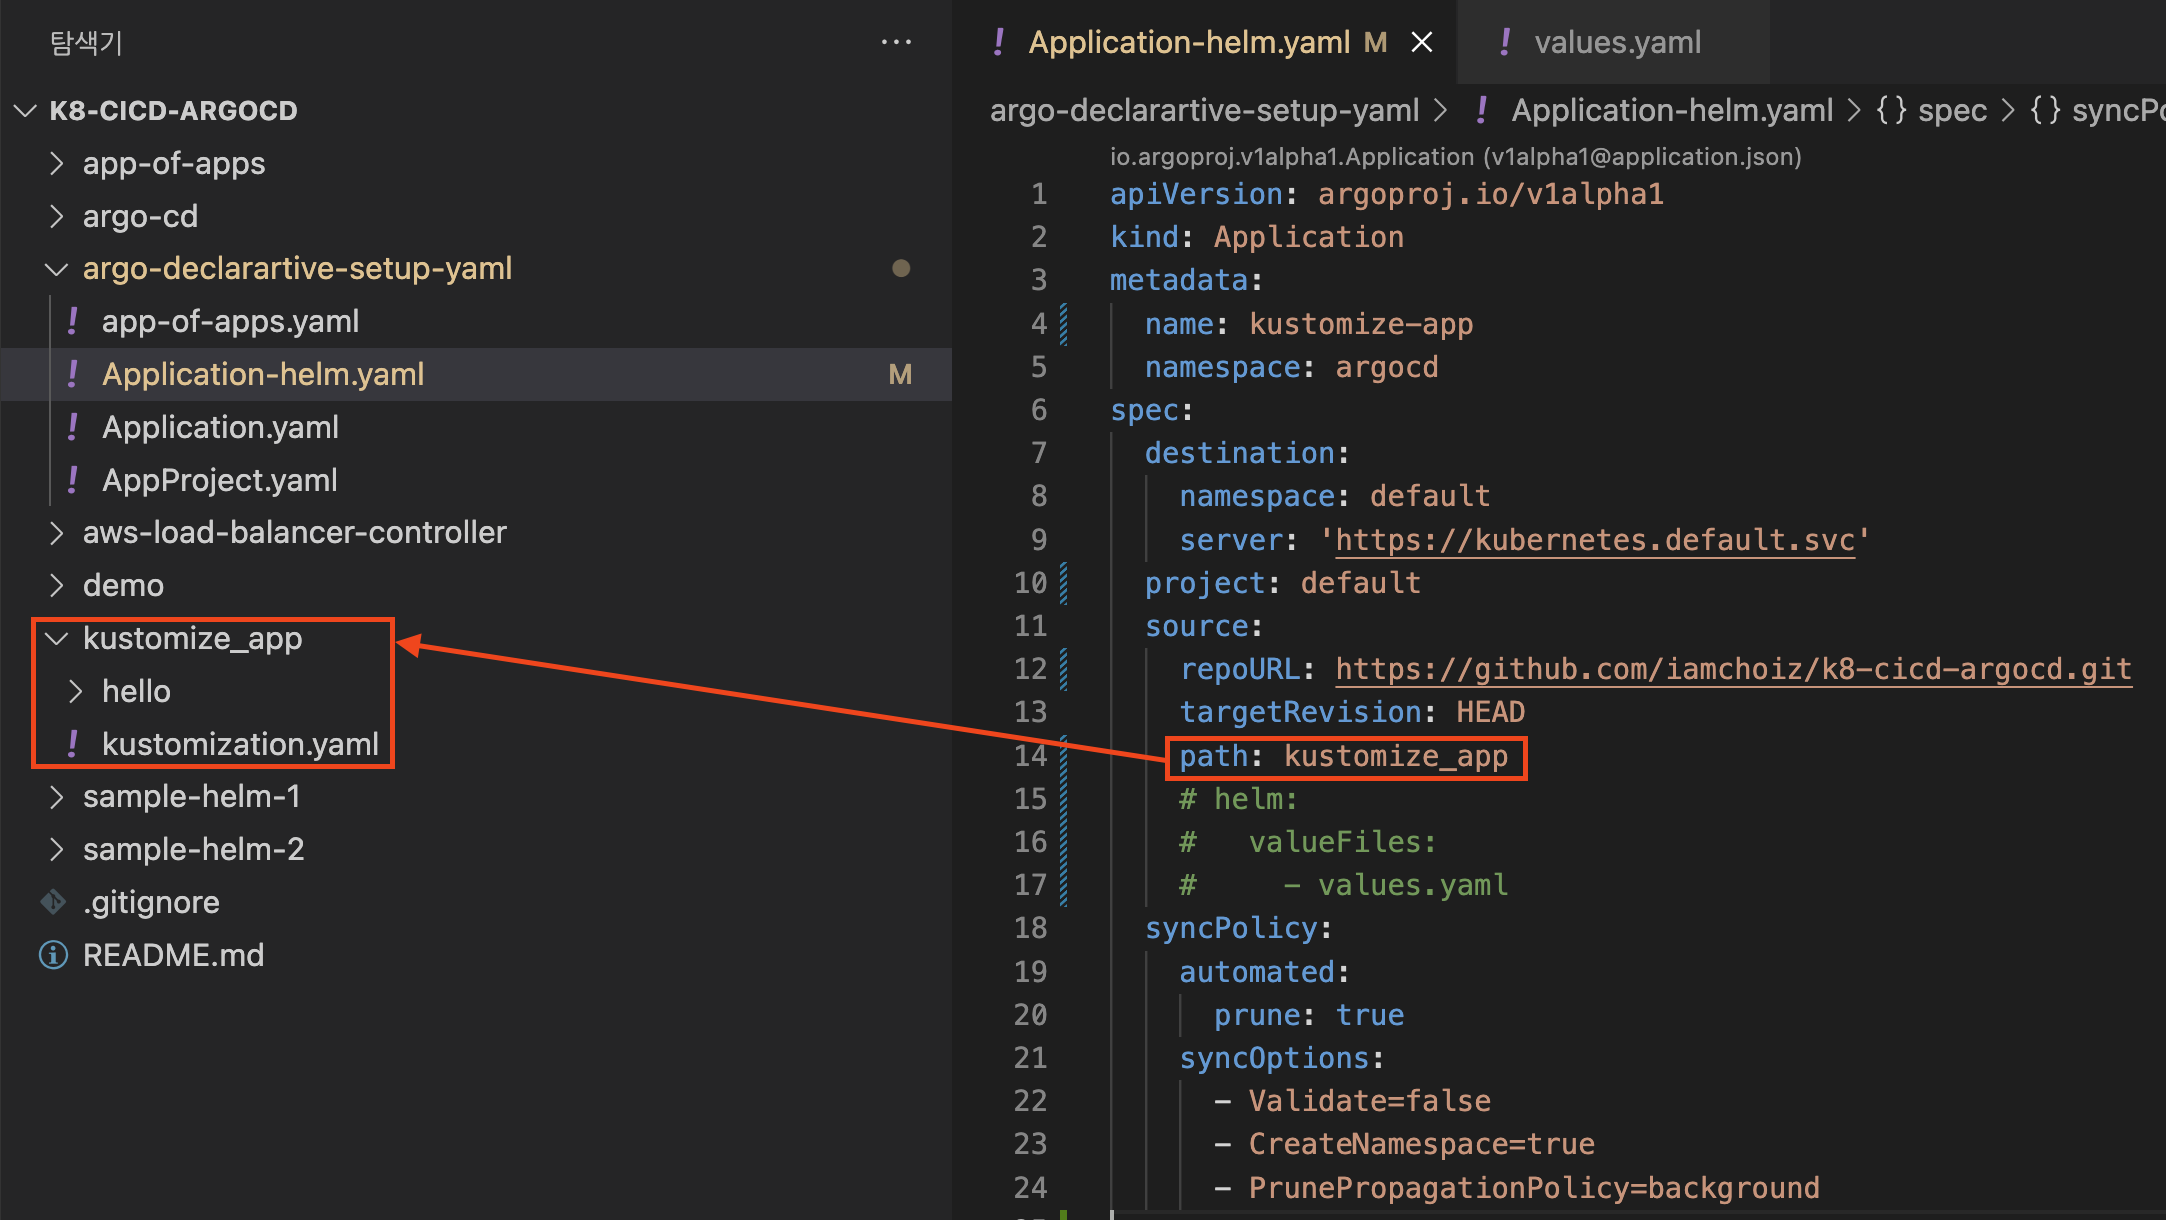The image size is (2166, 1220).
Task: Click the modified dot on argo-declarartive-setup-yaml folder
Action: coord(901,268)
